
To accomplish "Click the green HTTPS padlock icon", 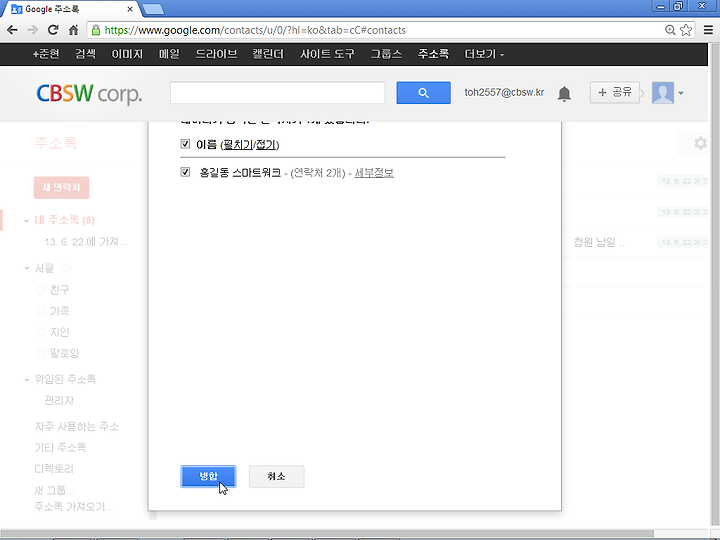I will point(96,30).
